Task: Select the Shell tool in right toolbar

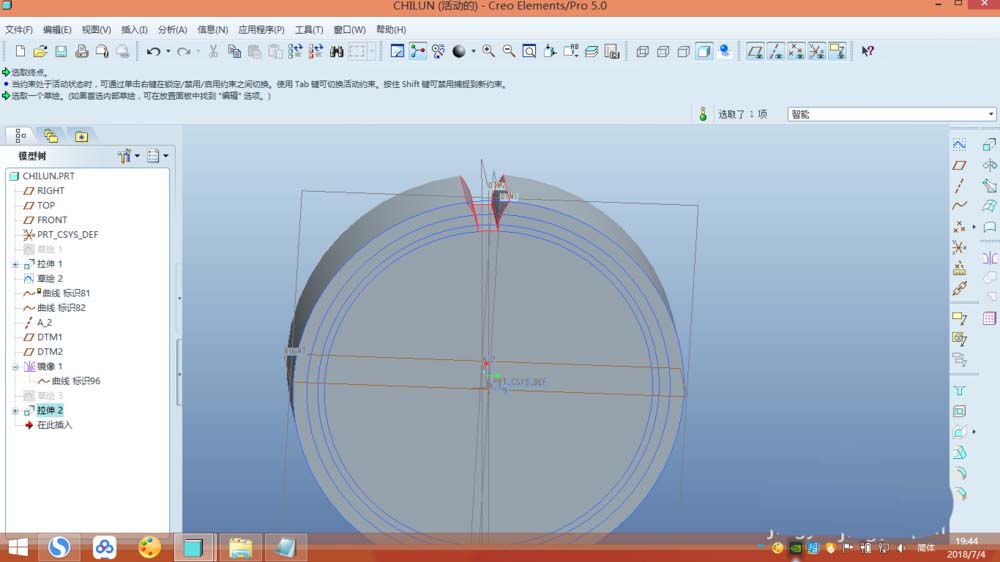Action: pos(959,411)
